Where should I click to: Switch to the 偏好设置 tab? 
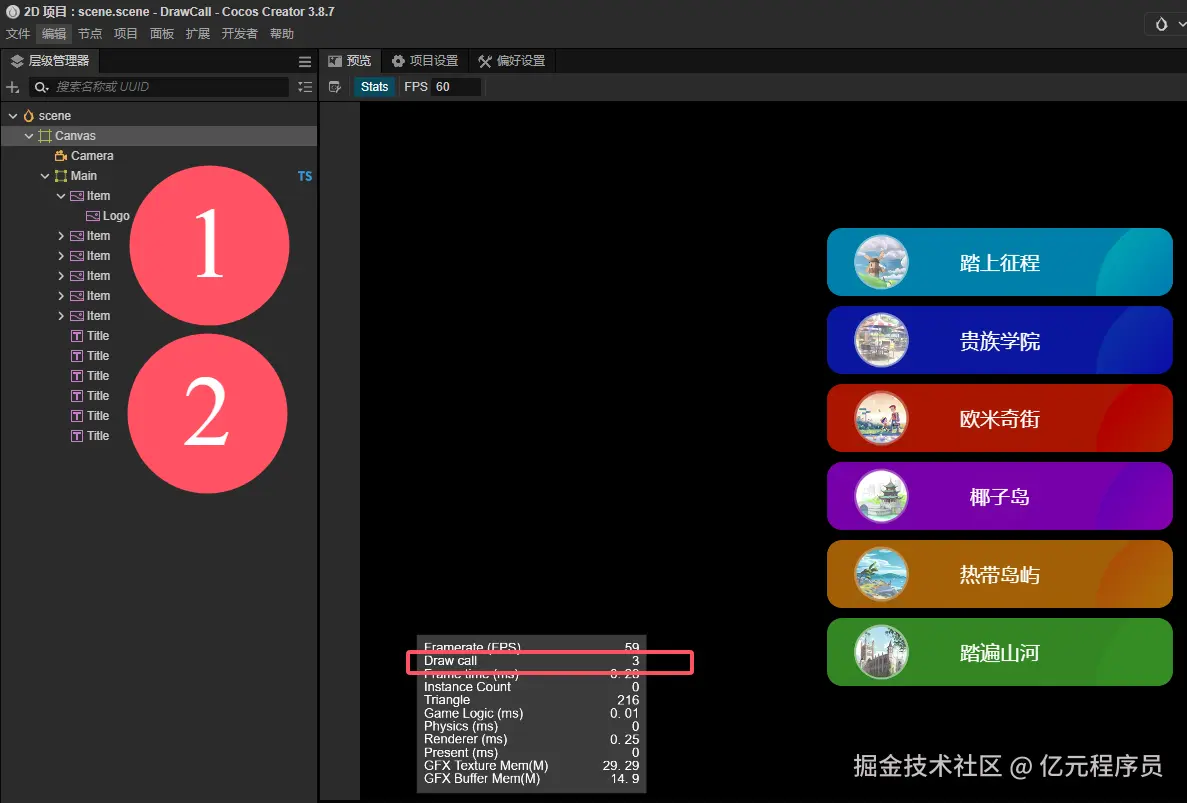[x=512, y=61]
